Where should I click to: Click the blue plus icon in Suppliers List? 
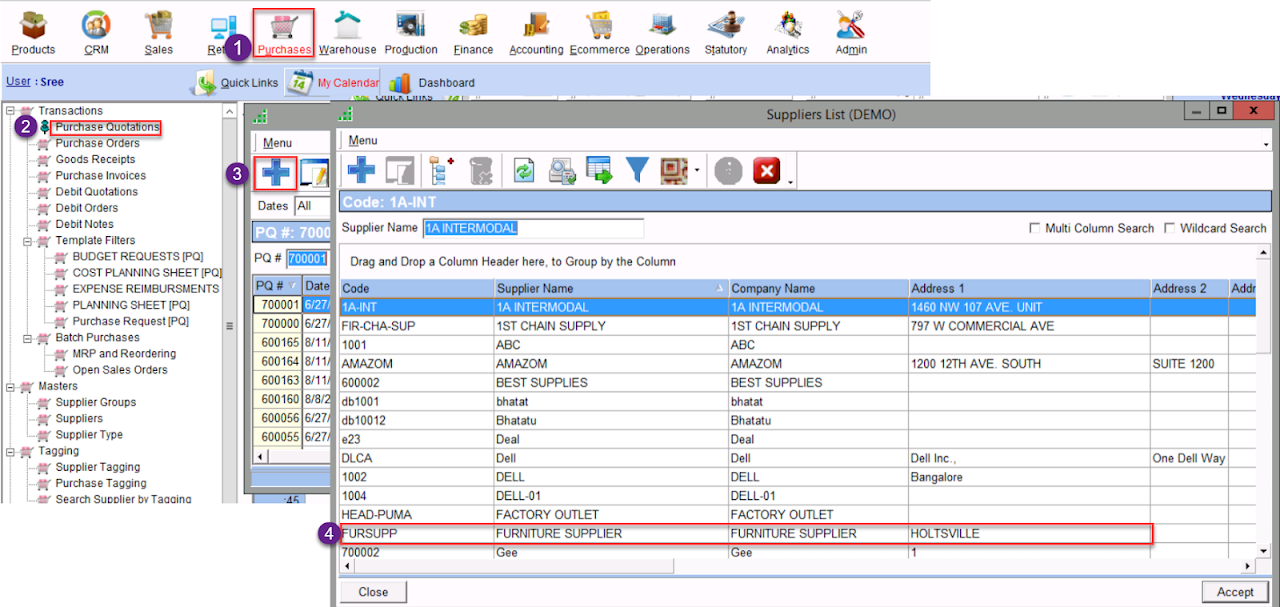tap(360, 170)
